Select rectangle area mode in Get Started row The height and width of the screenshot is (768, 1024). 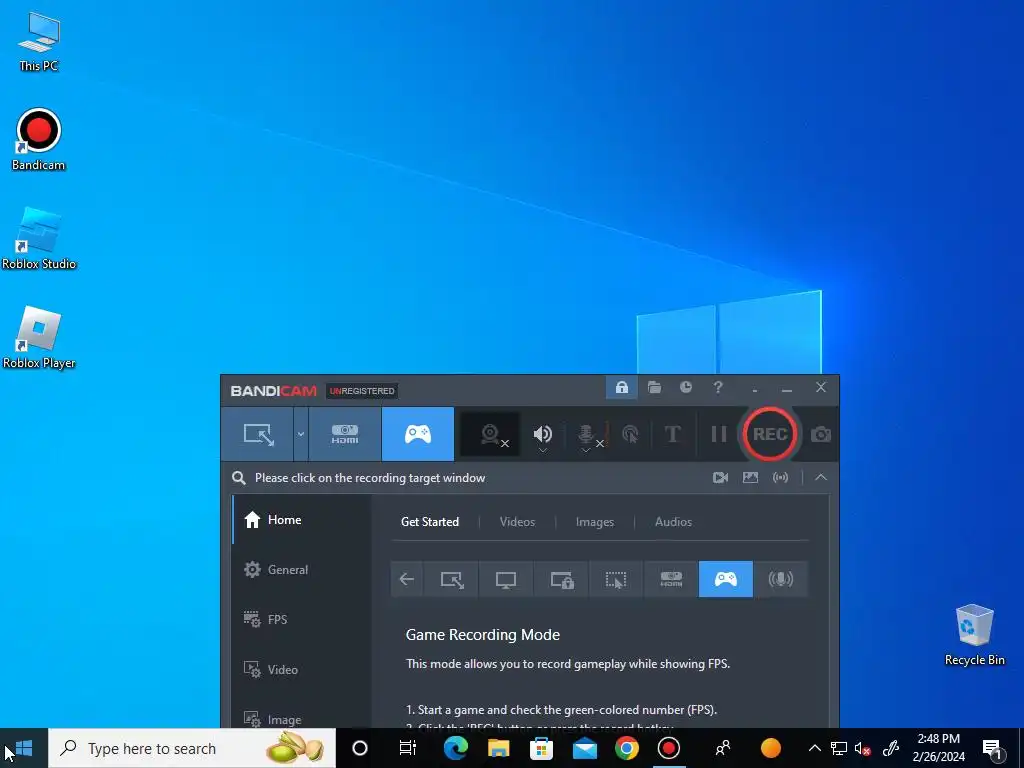click(451, 579)
